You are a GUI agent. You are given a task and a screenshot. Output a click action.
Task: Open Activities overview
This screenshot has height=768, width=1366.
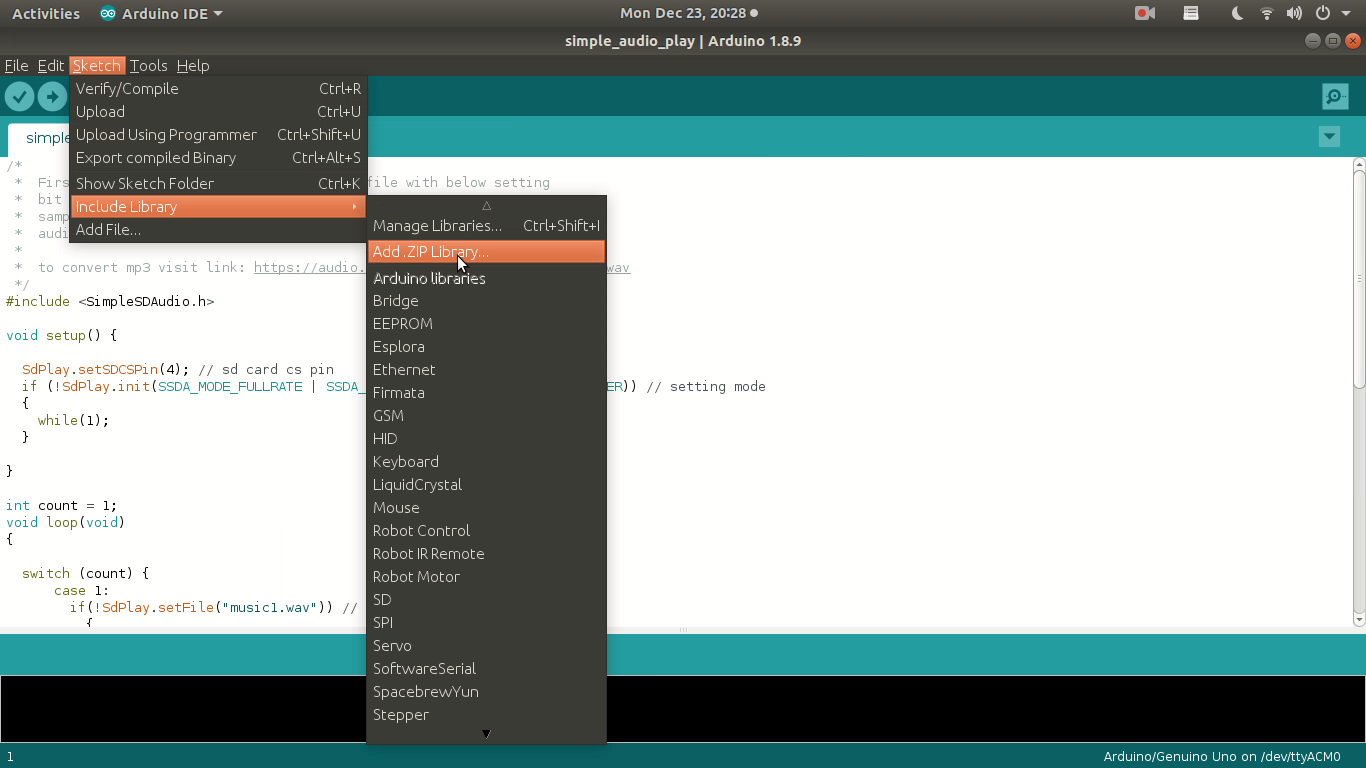tap(46, 13)
